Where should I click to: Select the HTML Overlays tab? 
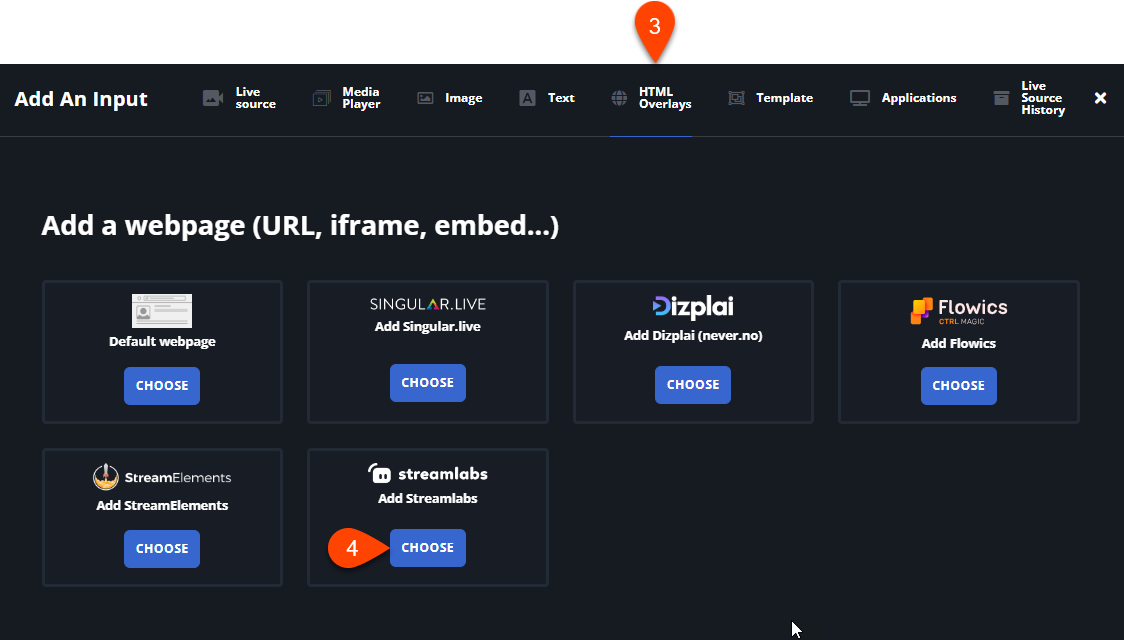tap(651, 98)
